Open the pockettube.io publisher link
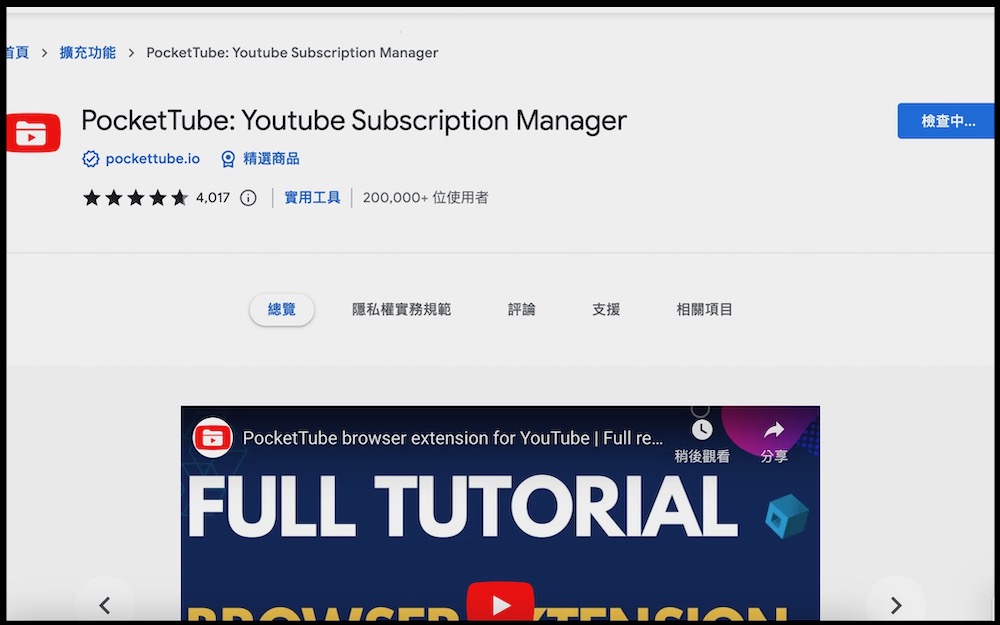Viewport: 1000px width, 625px height. pos(152,159)
